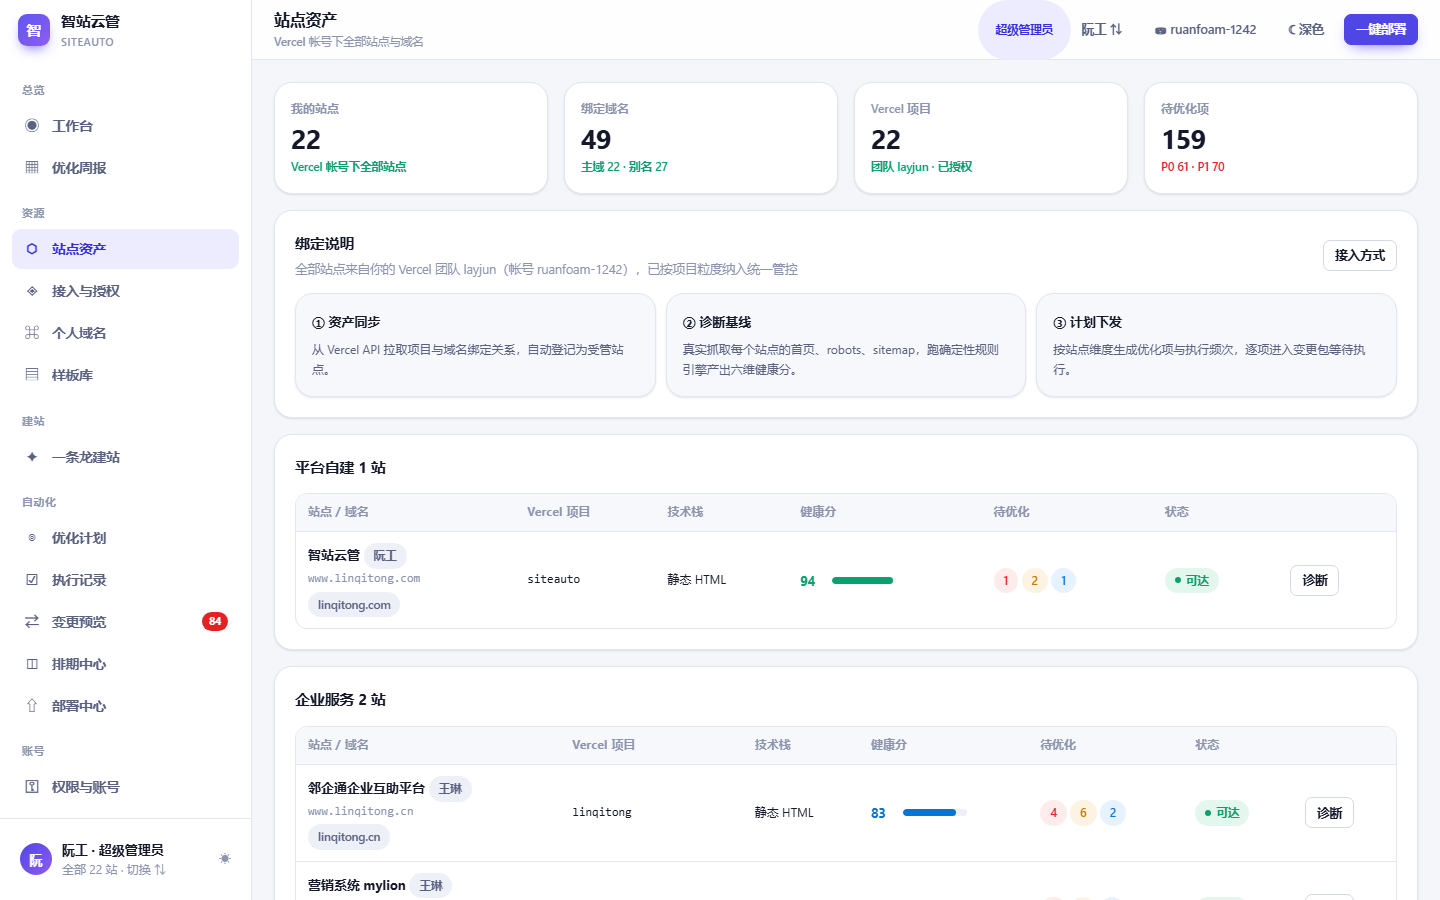The height and width of the screenshot is (900, 1440).
Task: Click the 部署中心 upload arrow icon
Action: [32, 706]
